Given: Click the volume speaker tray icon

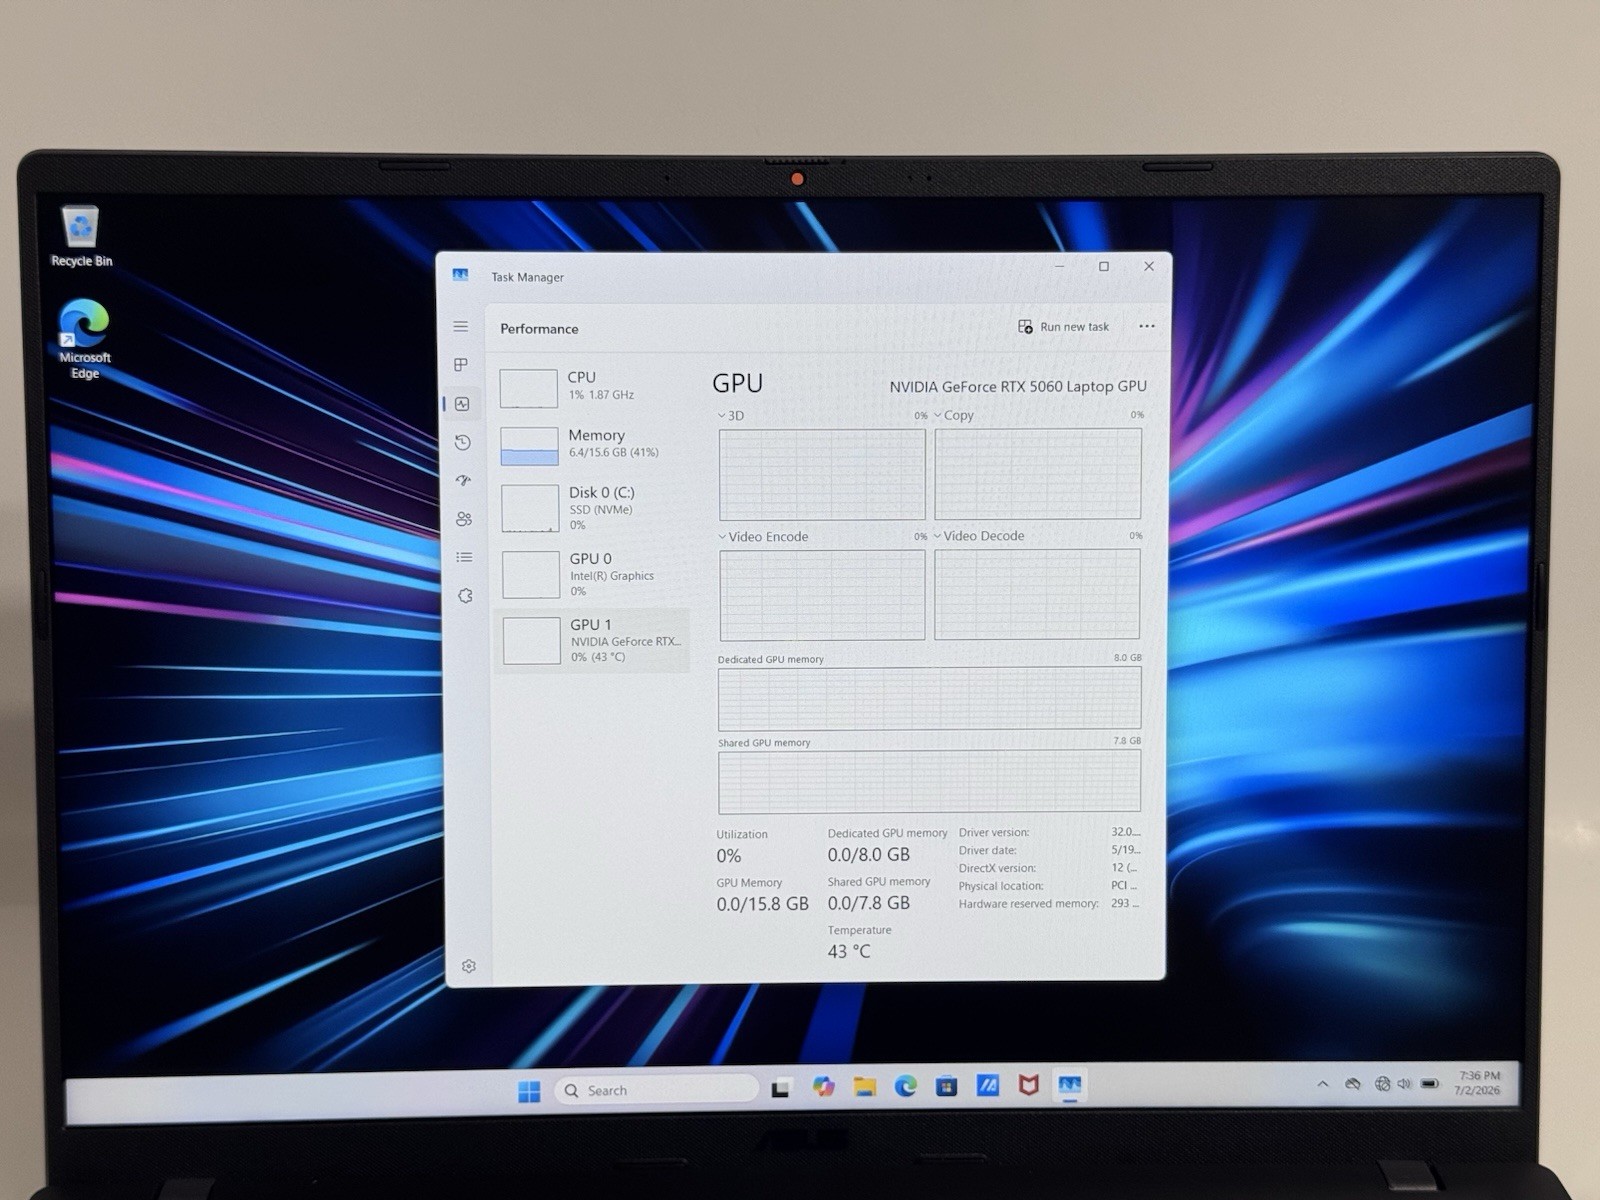Looking at the screenshot, I should click(1404, 1083).
